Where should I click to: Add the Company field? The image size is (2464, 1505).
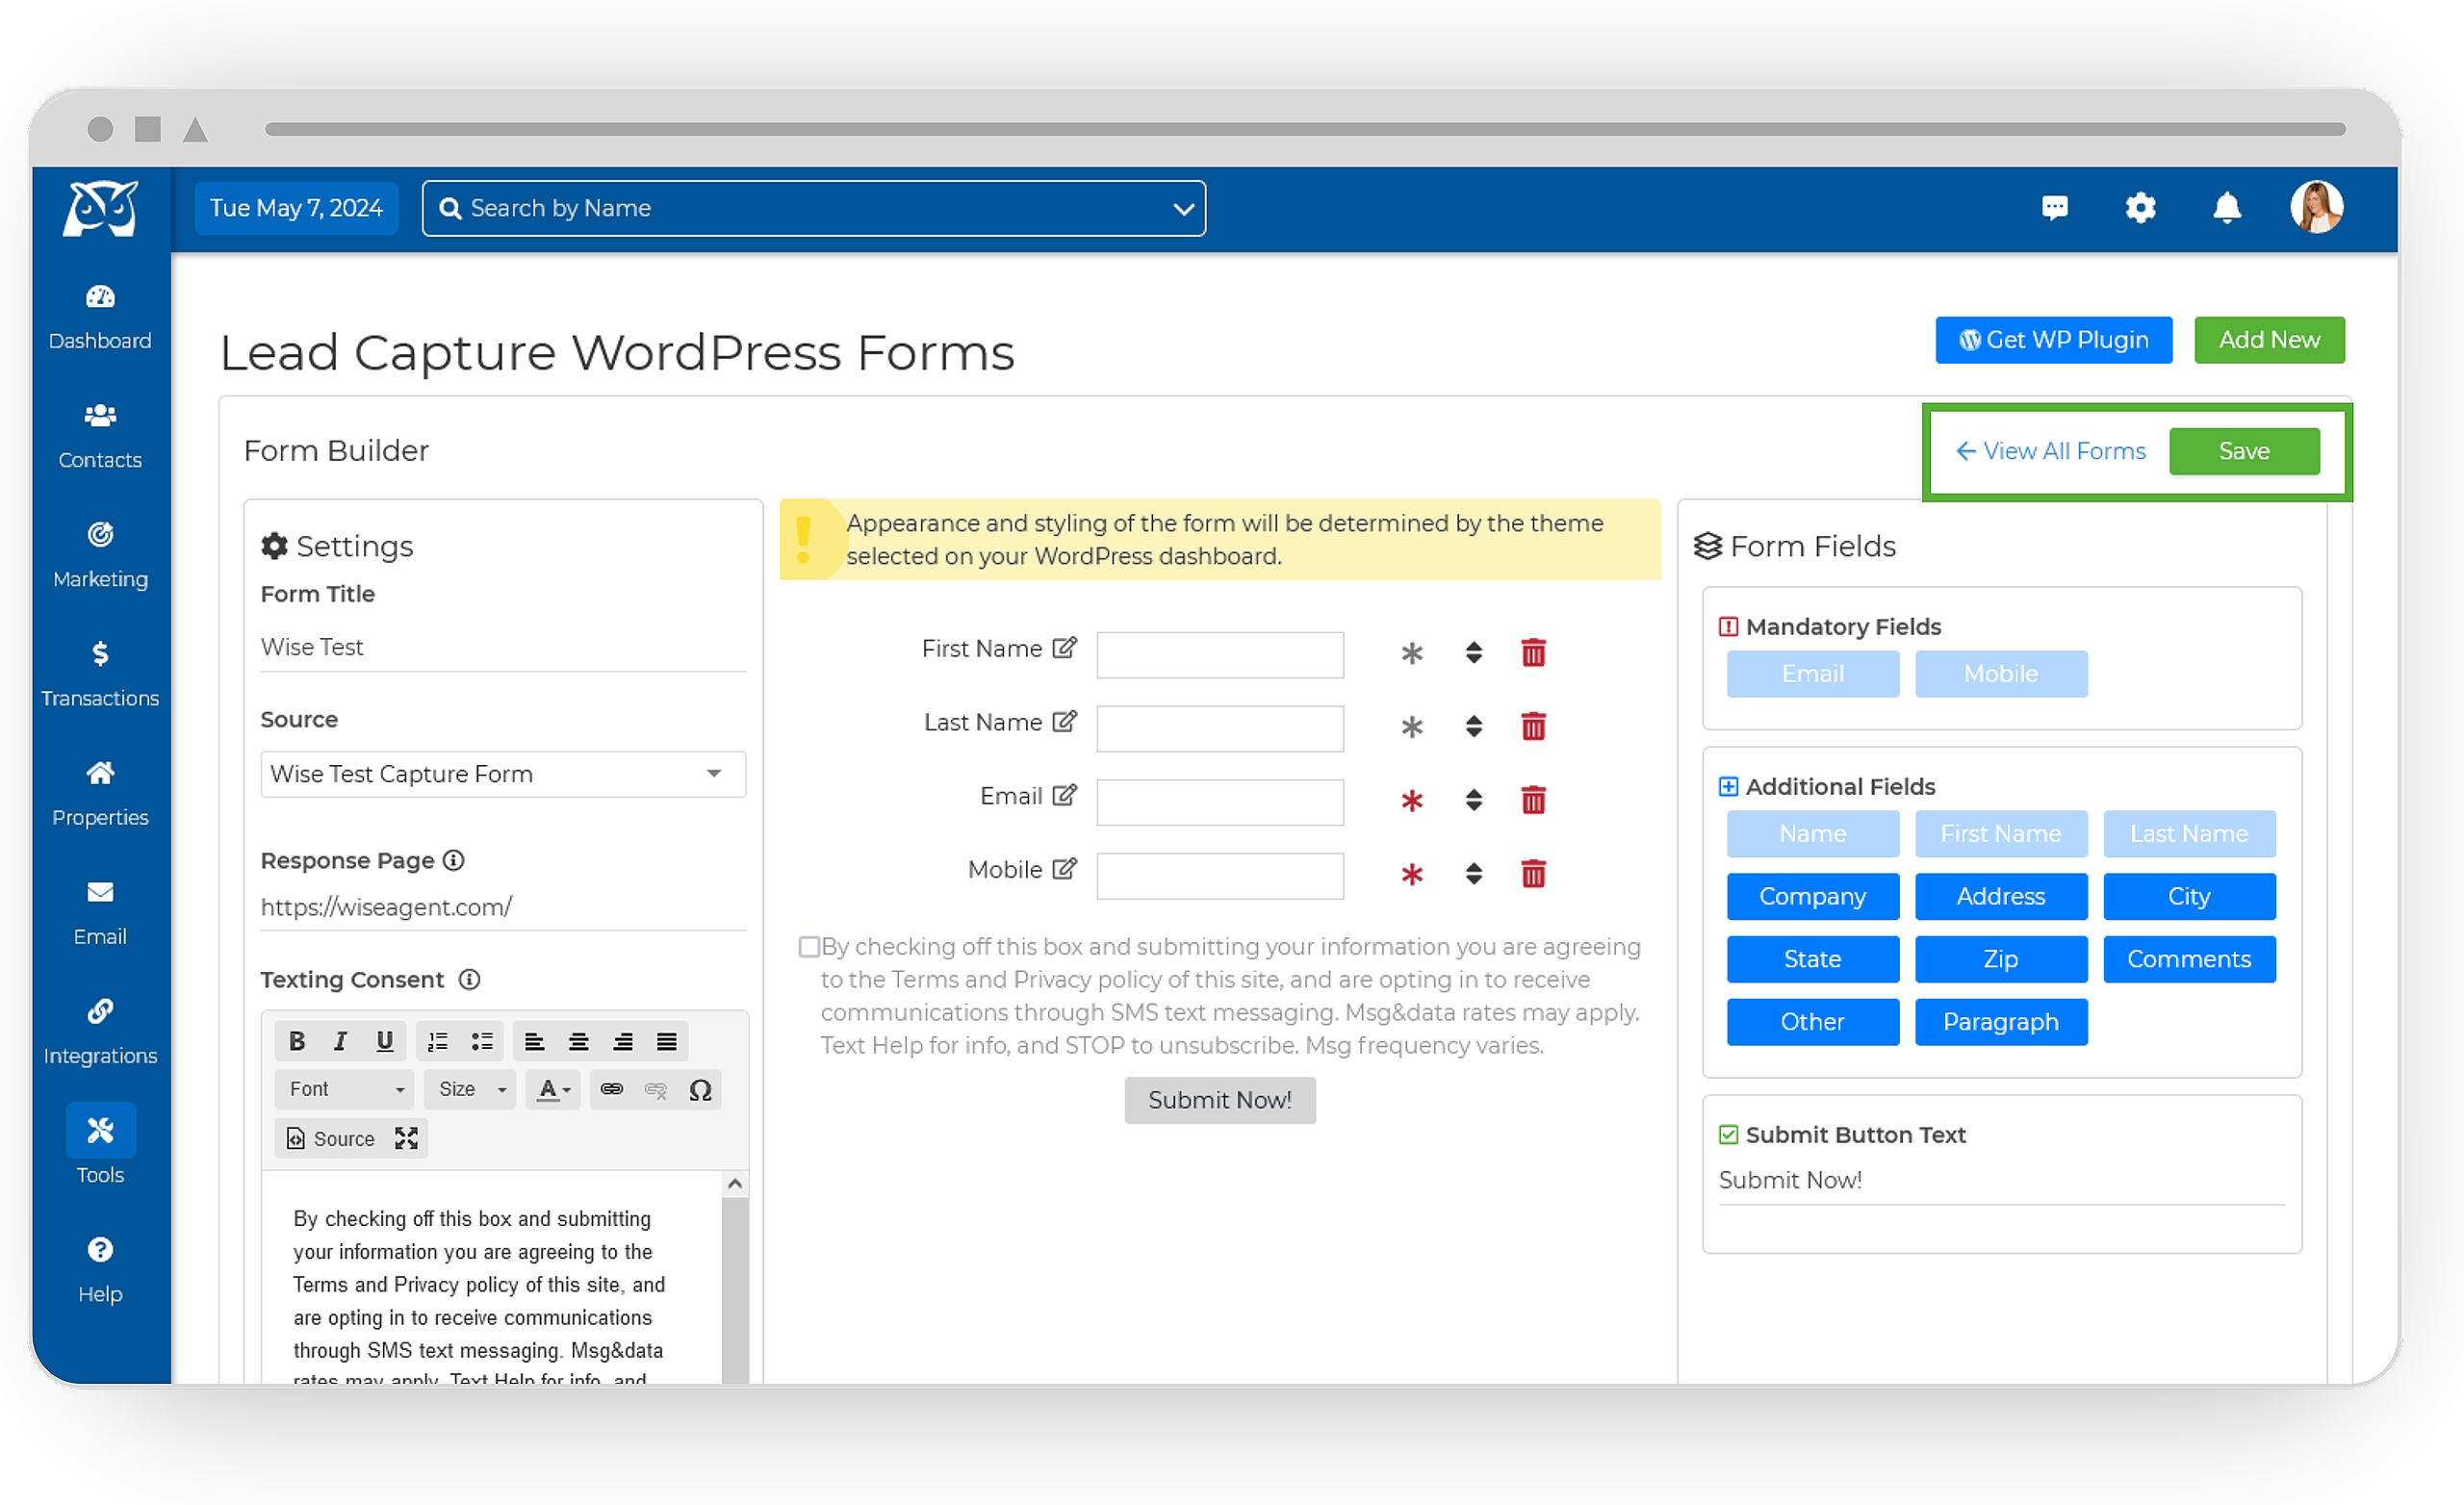click(x=1812, y=896)
